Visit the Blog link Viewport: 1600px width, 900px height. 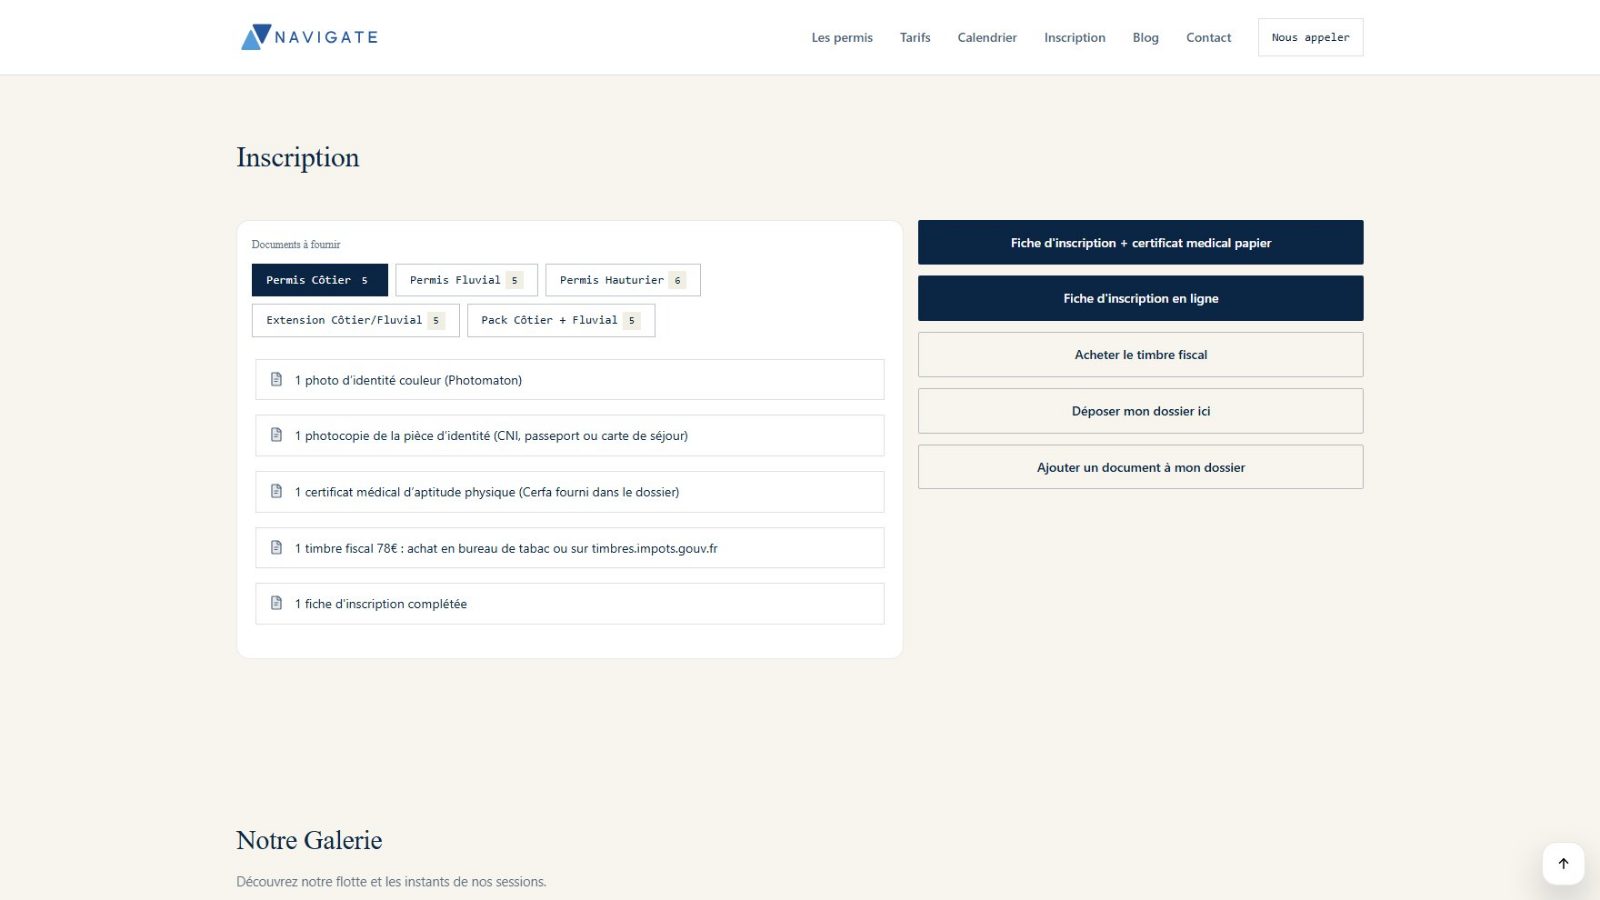coord(1146,38)
